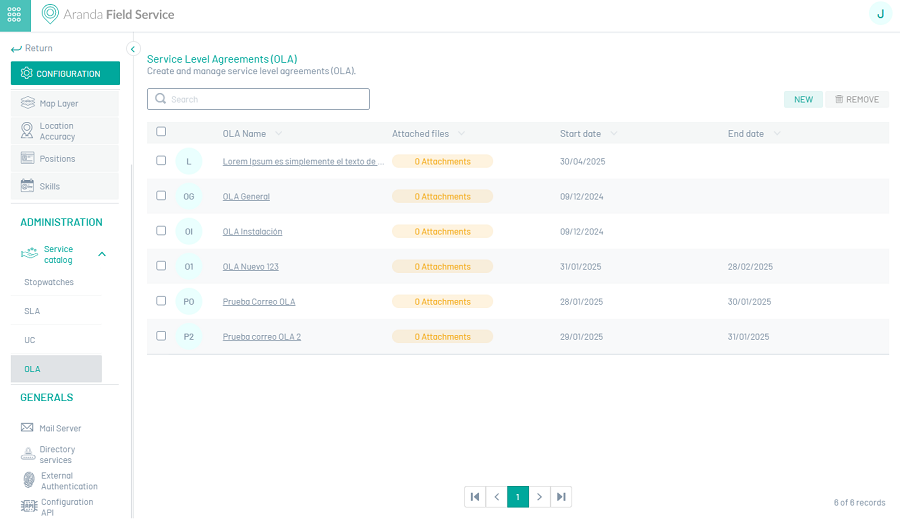The width and height of the screenshot is (900, 519).
Task: Select SLA in the Service catalog menu
Action: [x=32, y=311]
